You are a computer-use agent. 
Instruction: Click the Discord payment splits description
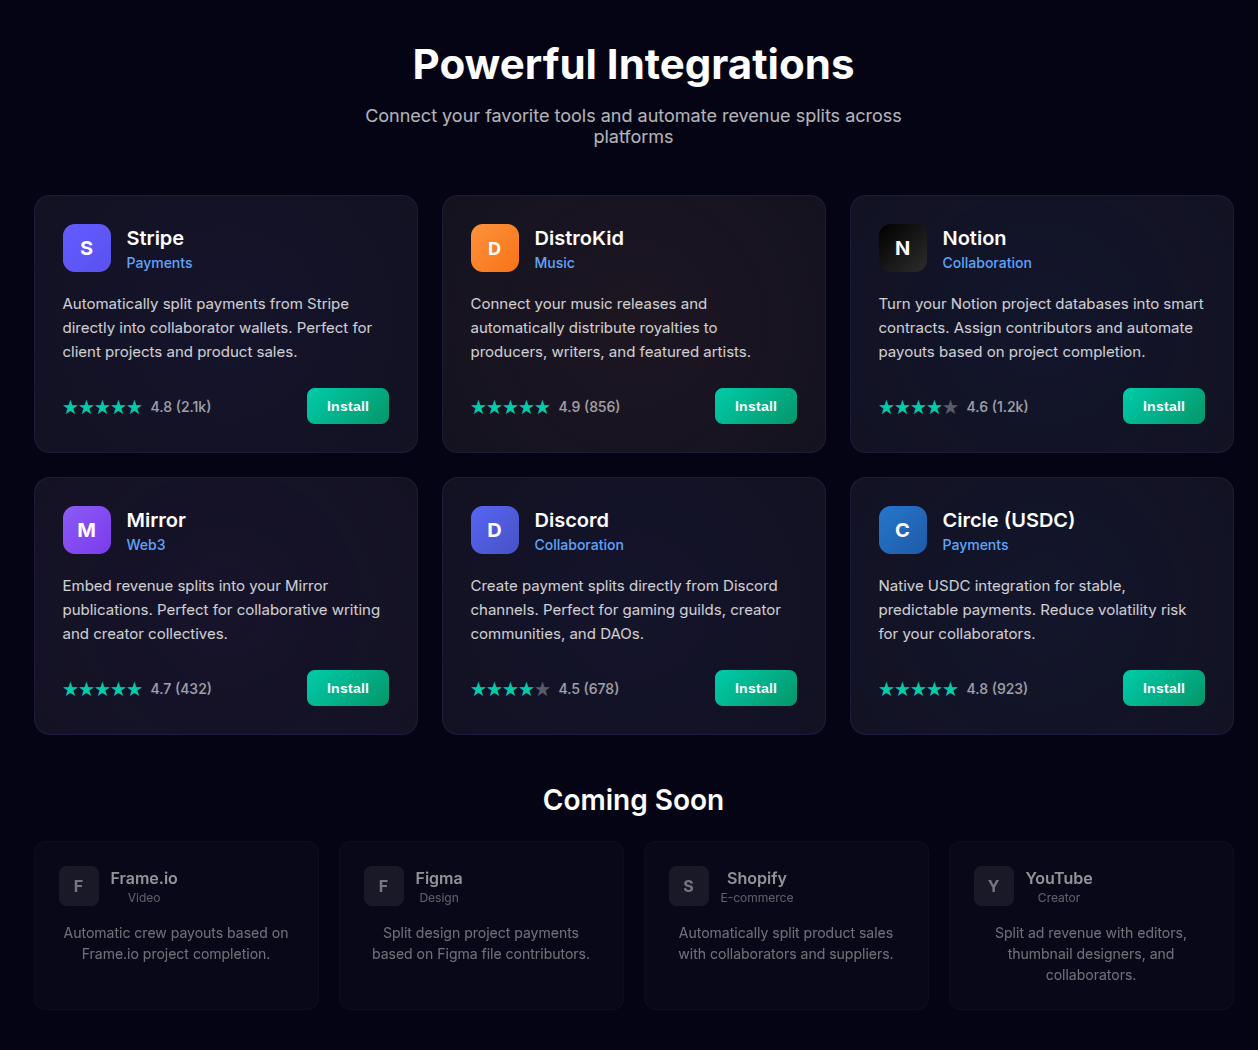(x=626, y=610)
